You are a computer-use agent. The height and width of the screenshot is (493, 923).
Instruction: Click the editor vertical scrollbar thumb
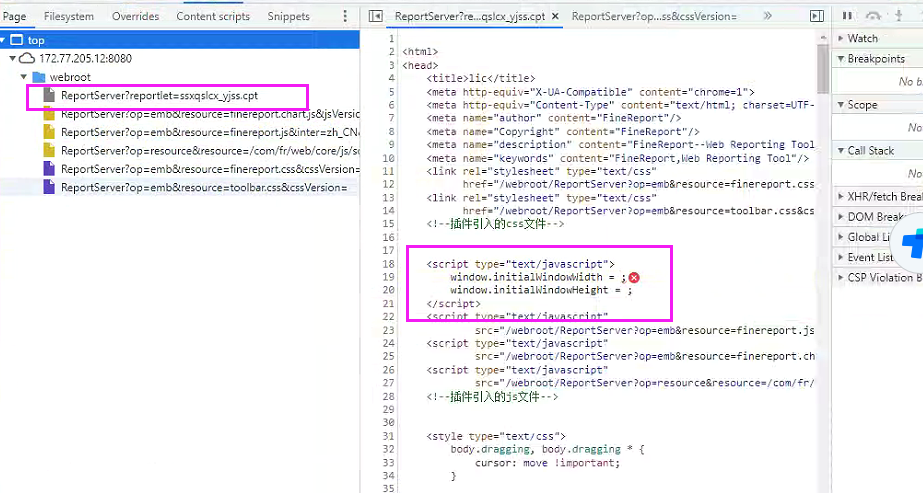coord(823,68)
